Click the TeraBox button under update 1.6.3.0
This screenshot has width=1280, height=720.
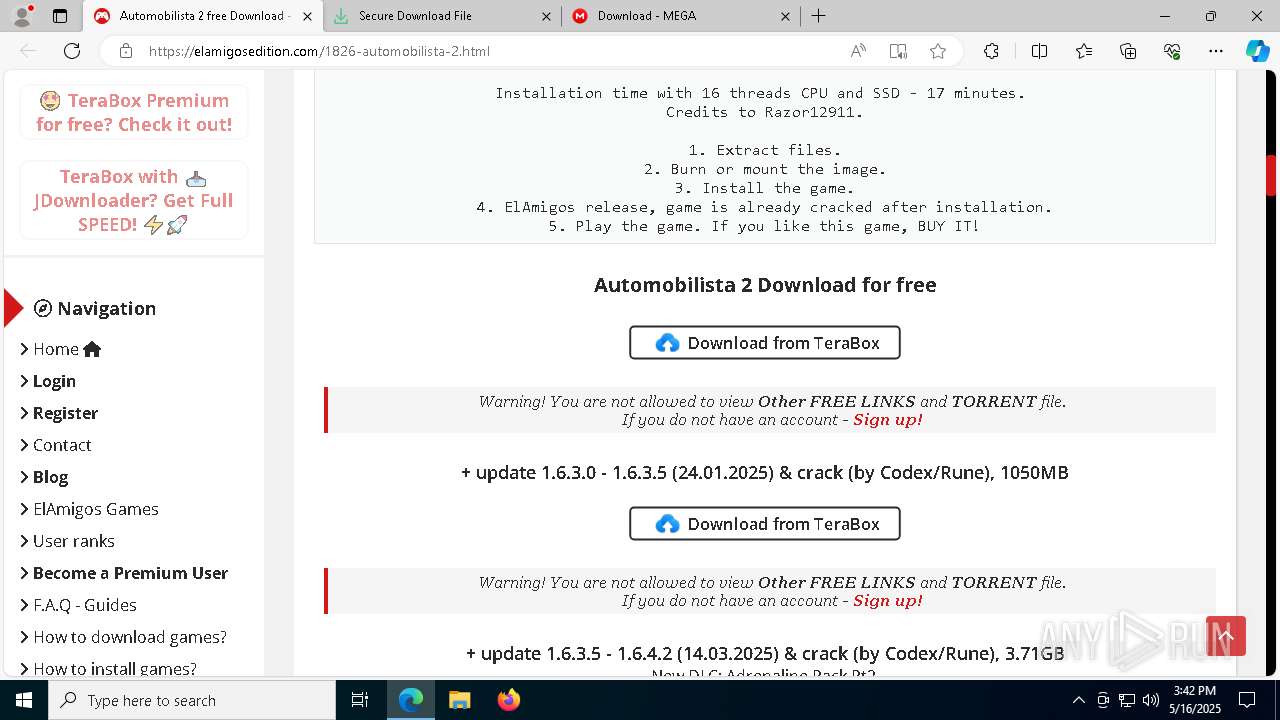tap(765, 524)
